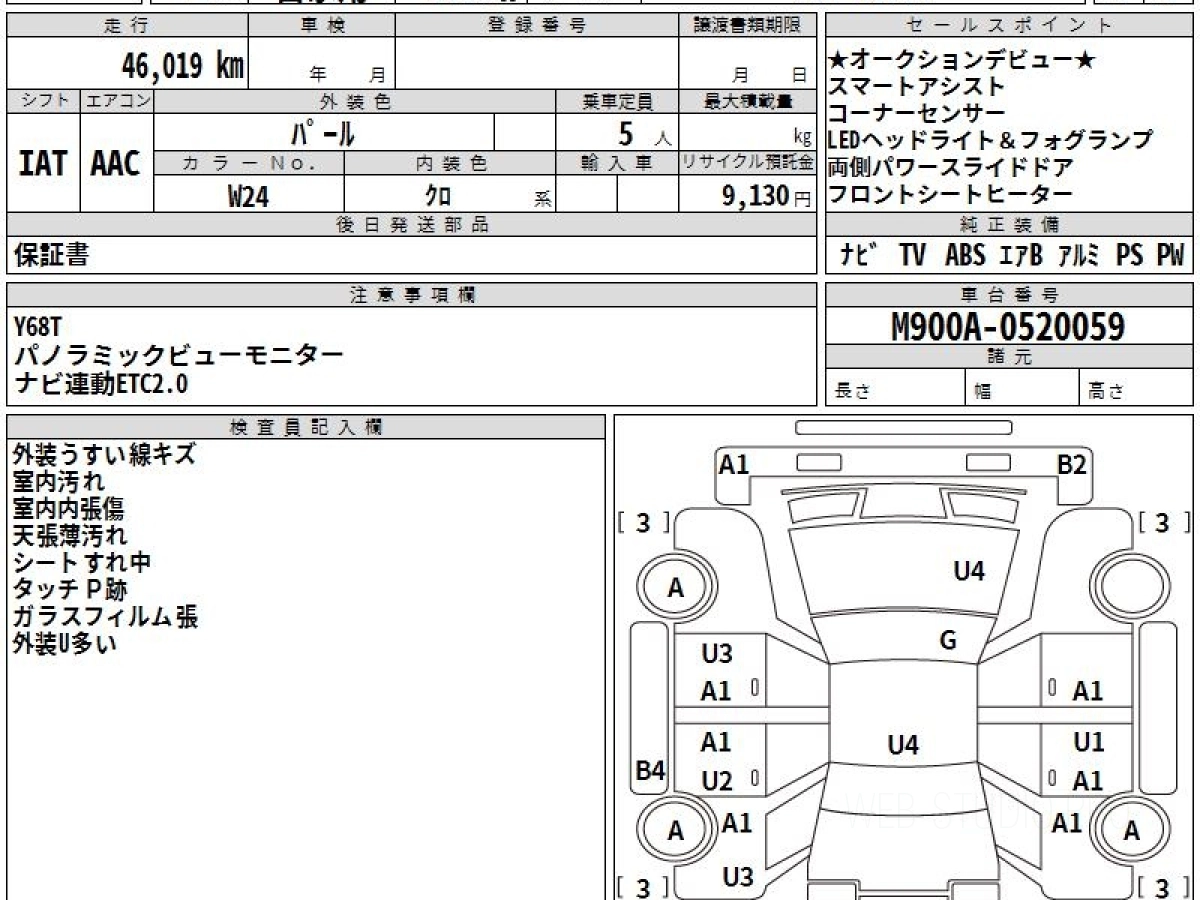Click the カラーNo. header
Screen dimensions: 1200x900
249,163
